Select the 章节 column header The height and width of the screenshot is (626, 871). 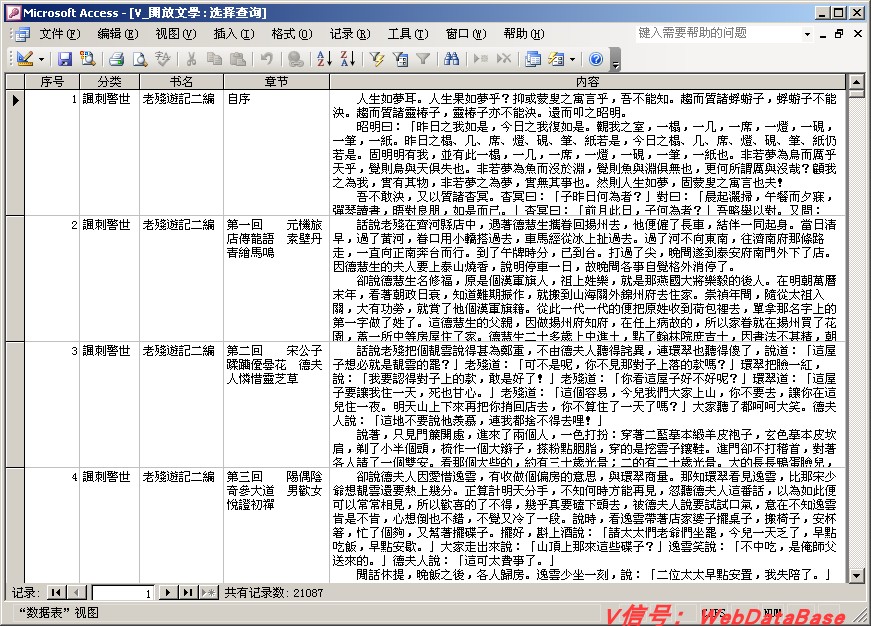[x=277, y=82]
